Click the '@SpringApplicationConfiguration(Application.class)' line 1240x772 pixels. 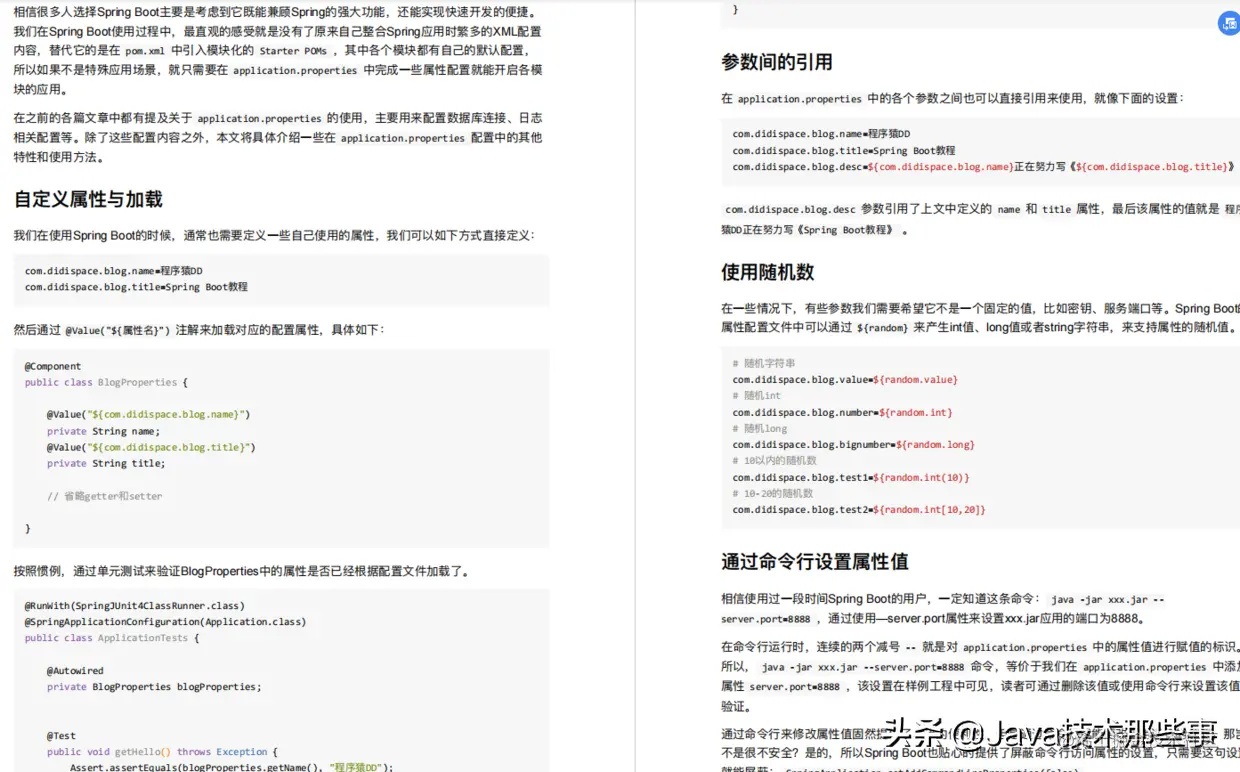point(165,621)
